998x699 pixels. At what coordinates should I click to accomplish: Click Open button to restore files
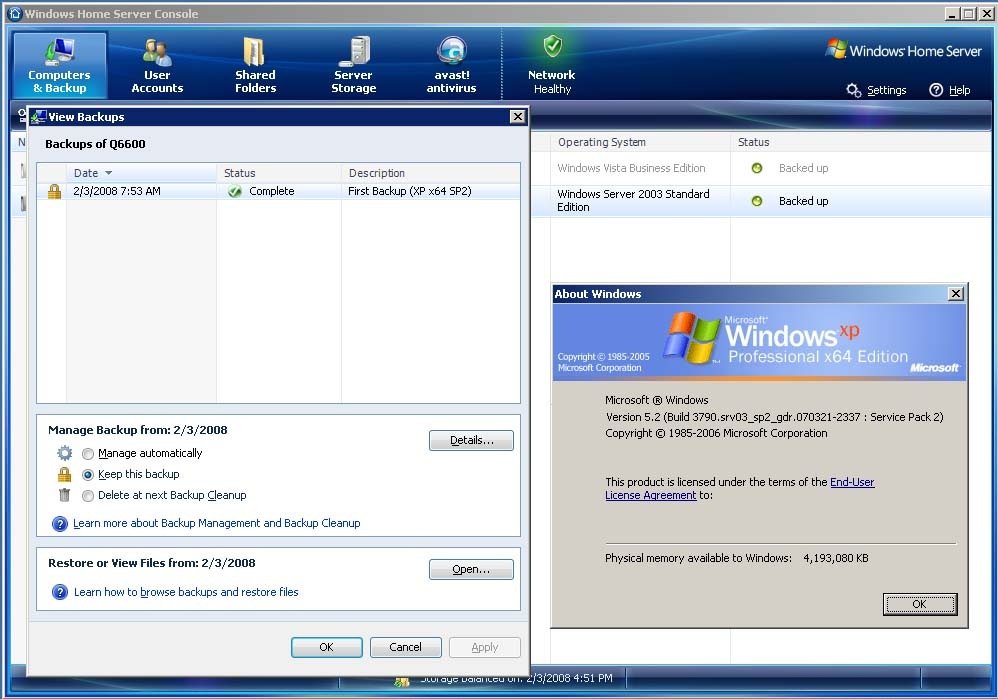click(x=471, y=569)
